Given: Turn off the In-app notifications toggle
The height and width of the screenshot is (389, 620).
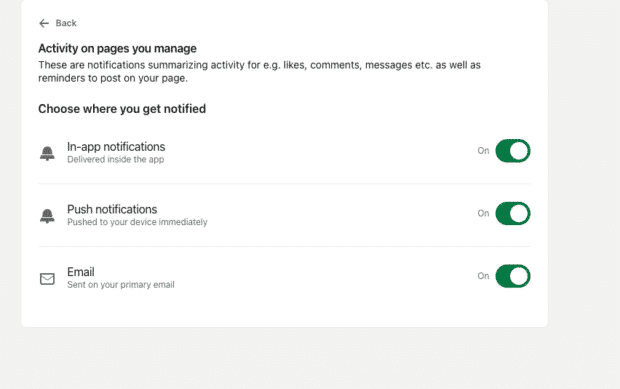Looking at the screenshot, I should coord(512,151).
